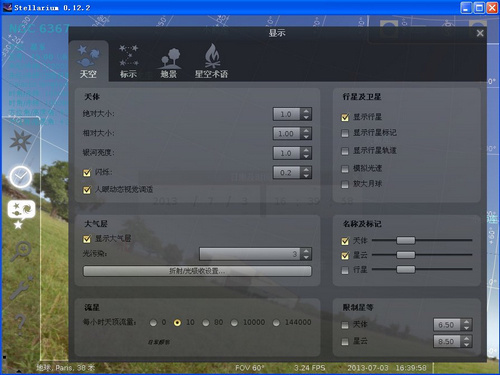Enable 行星 labels checkbox in 名称及标记
The image size is (500, 375).
point(345,270)
